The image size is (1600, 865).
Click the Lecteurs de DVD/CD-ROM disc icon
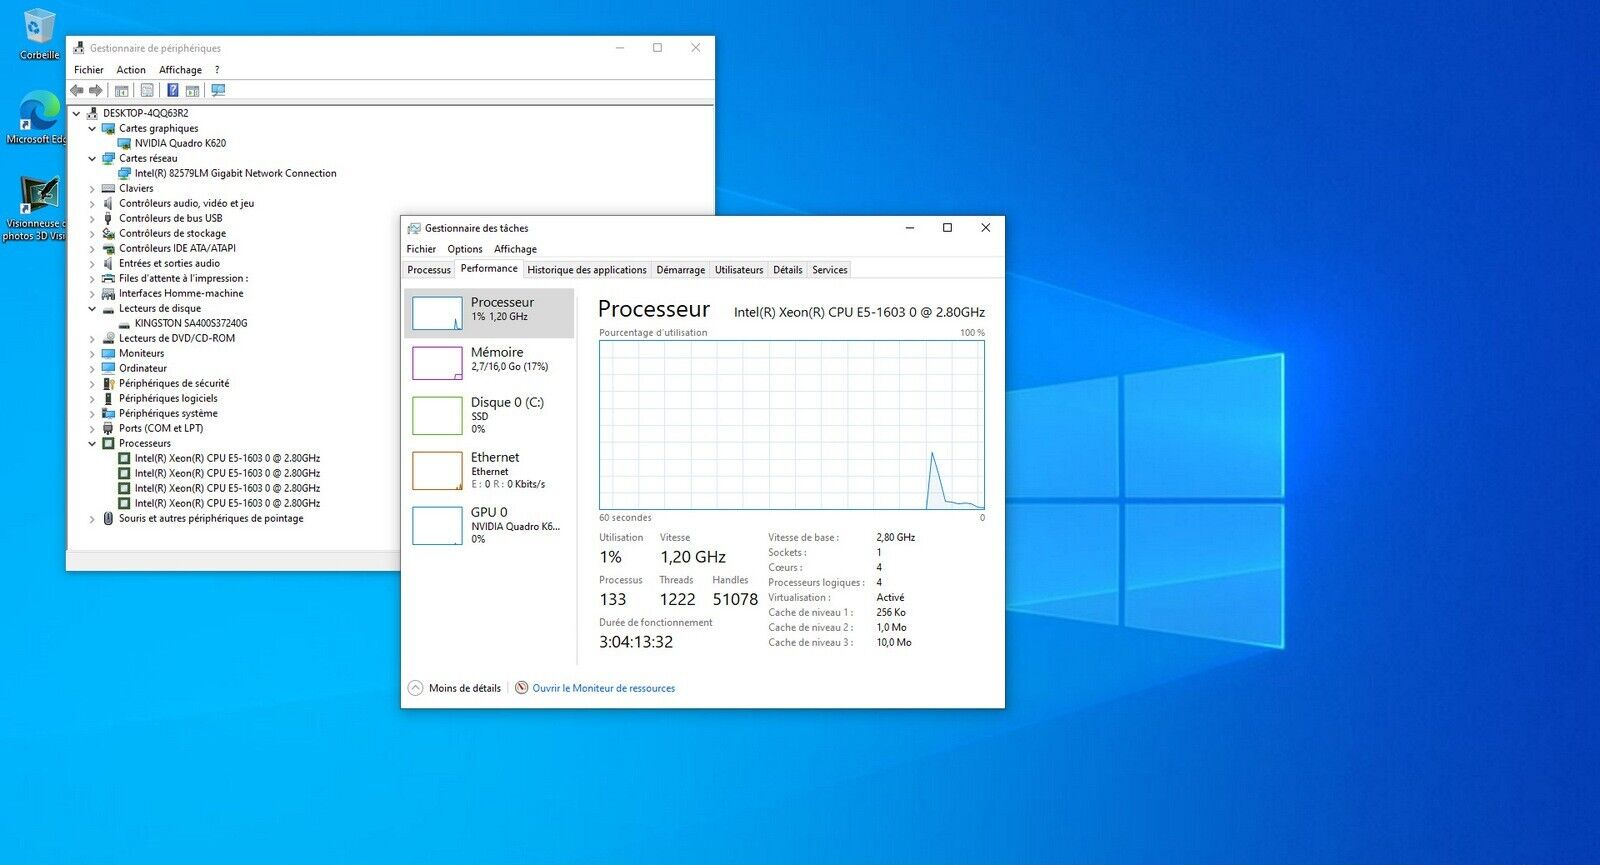pos(108,338)
